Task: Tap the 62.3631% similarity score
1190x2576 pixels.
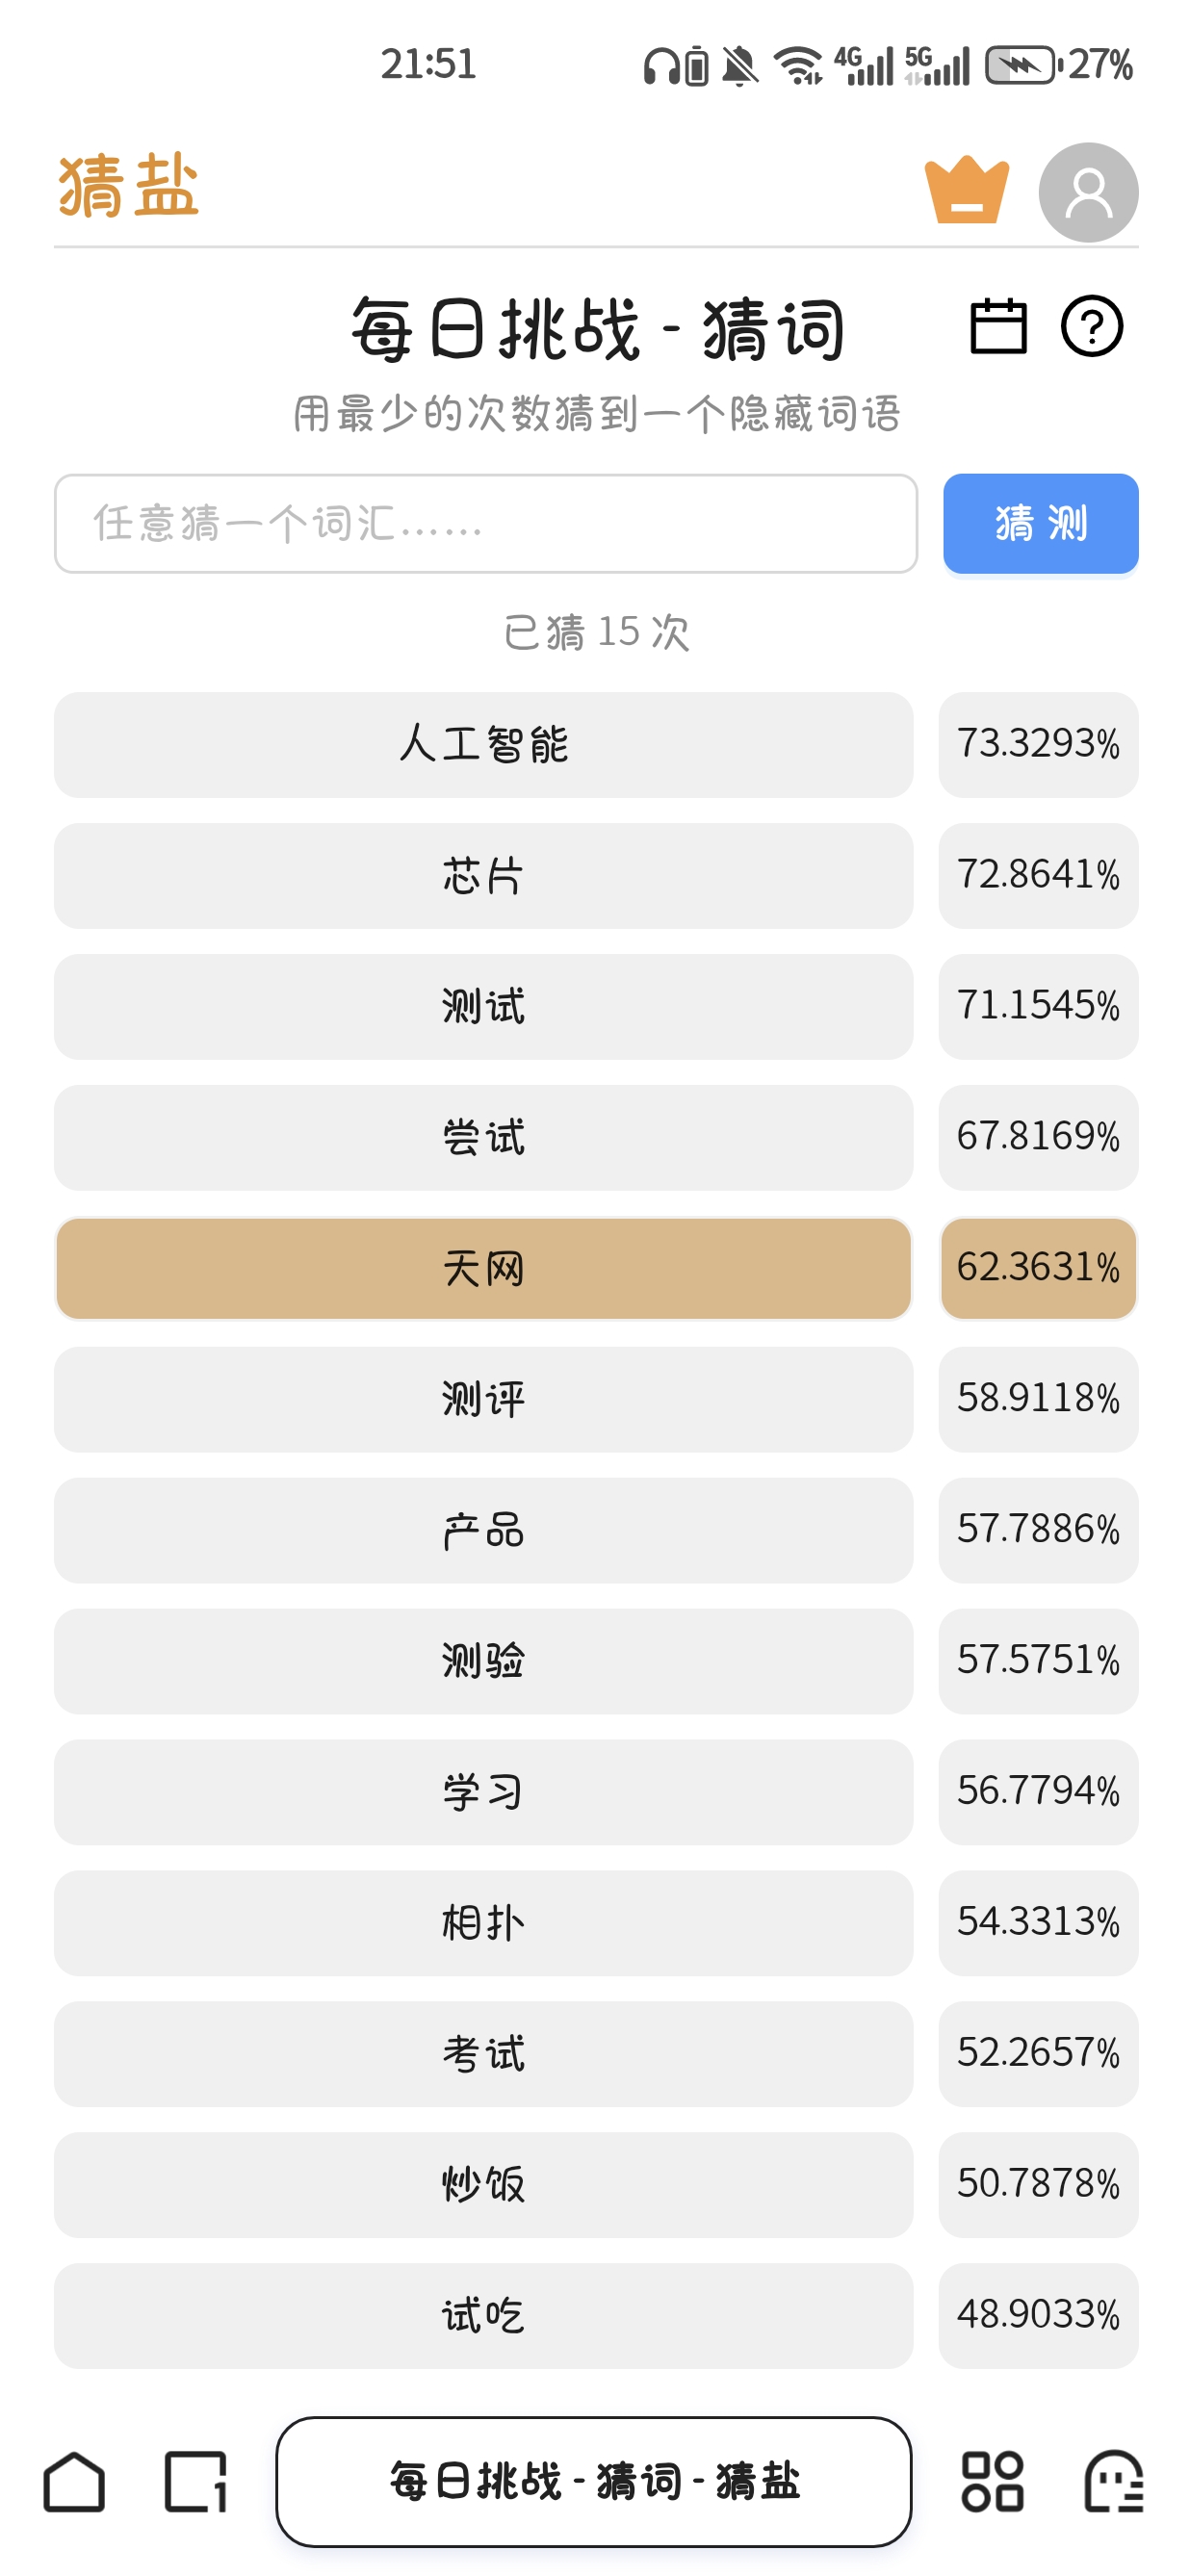Action: [1038, 1269]
